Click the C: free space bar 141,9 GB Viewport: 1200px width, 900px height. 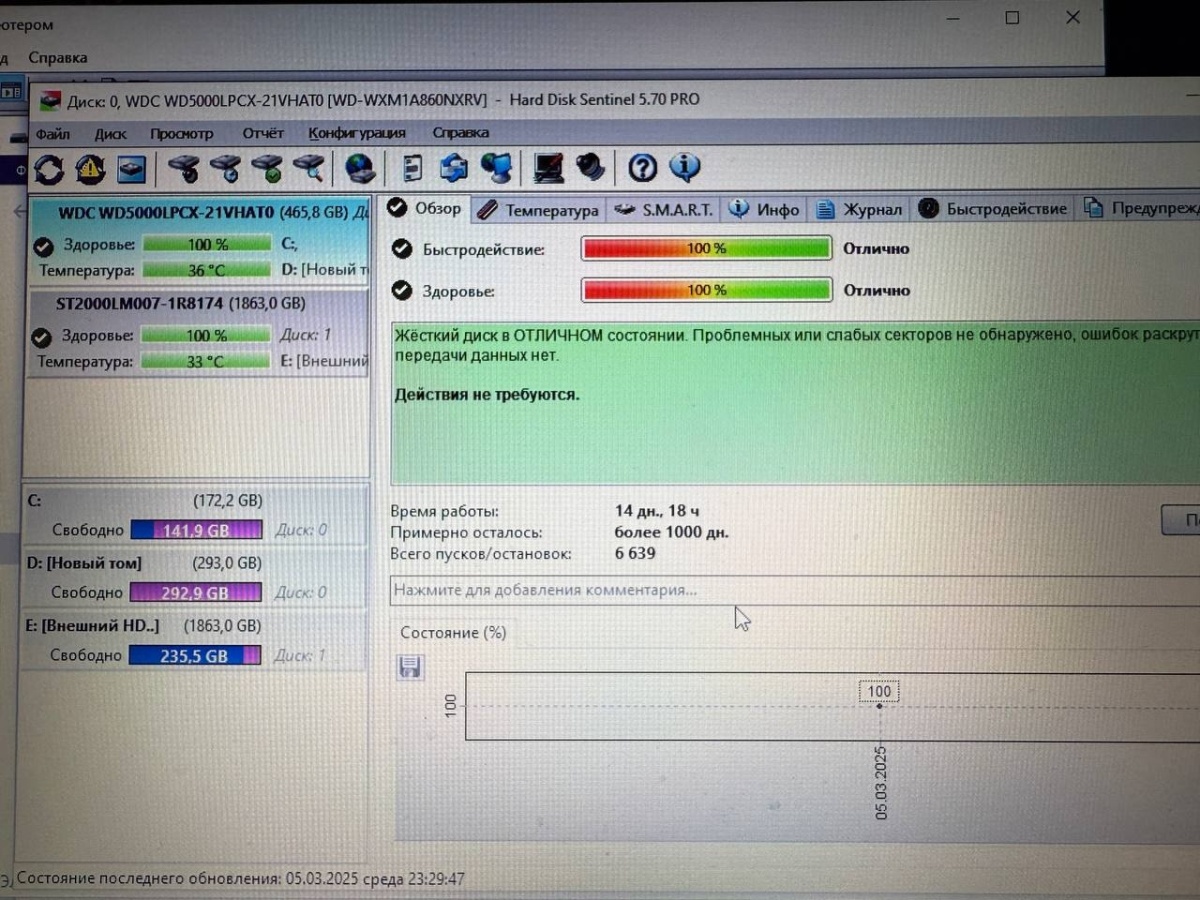(x=196, y=530)
